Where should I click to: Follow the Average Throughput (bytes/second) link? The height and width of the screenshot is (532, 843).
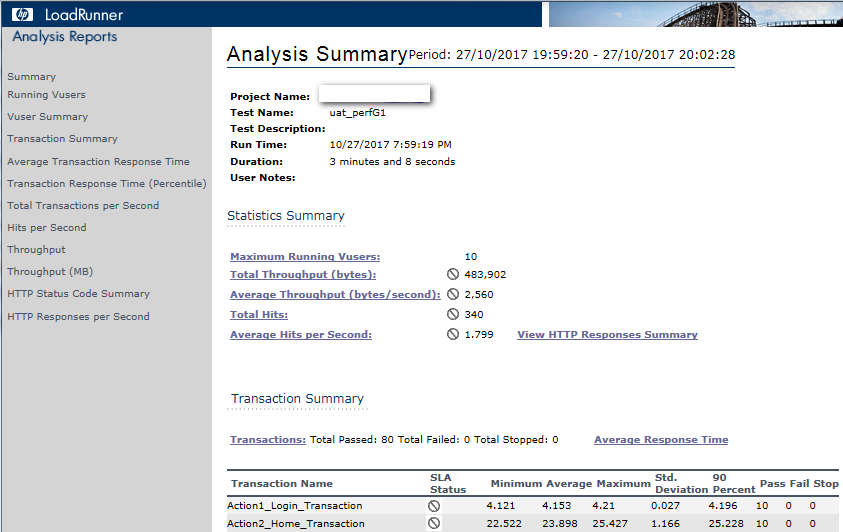pyautogui.click(x=335, y=294)
